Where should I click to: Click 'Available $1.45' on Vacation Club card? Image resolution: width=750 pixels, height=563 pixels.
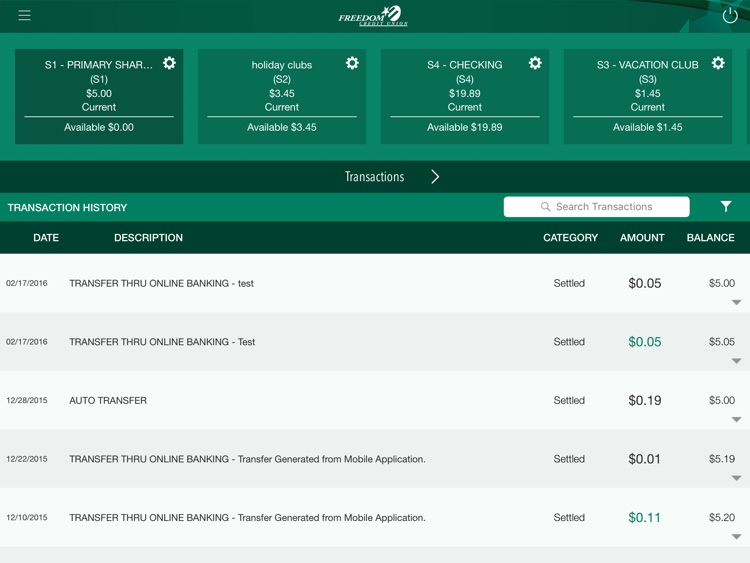coord(648,127)
